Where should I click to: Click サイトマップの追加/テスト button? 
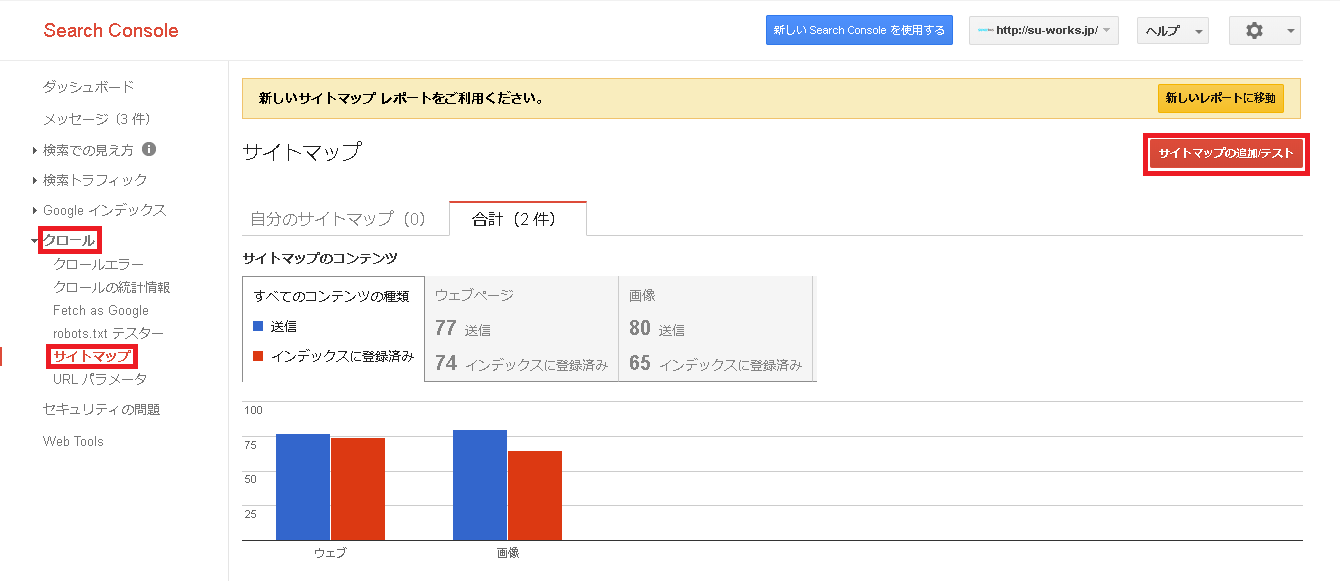tap(1225, 154)
